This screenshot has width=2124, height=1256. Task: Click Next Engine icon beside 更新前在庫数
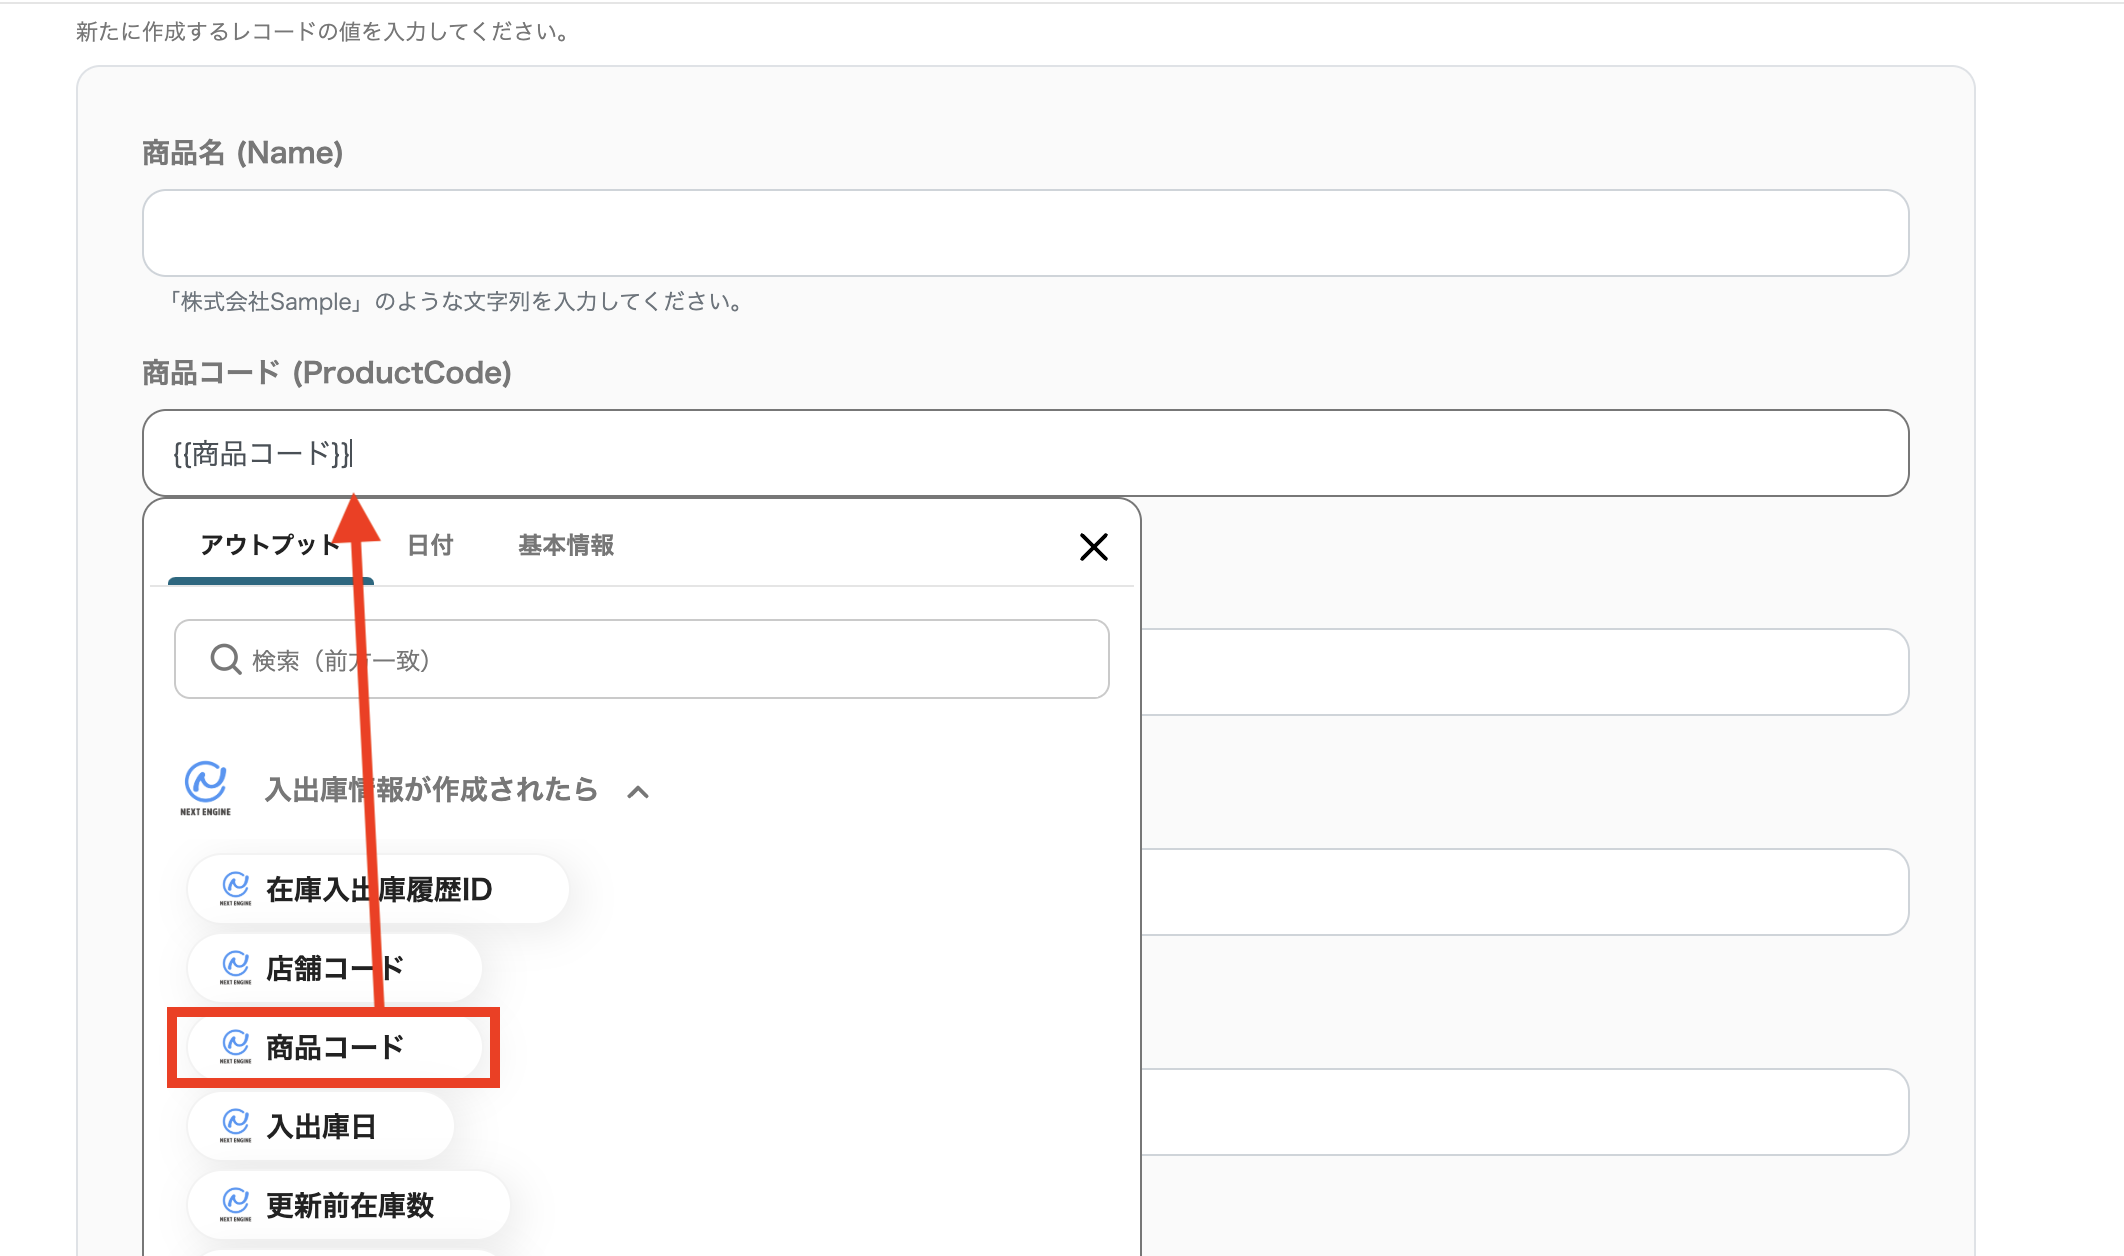236,1204
